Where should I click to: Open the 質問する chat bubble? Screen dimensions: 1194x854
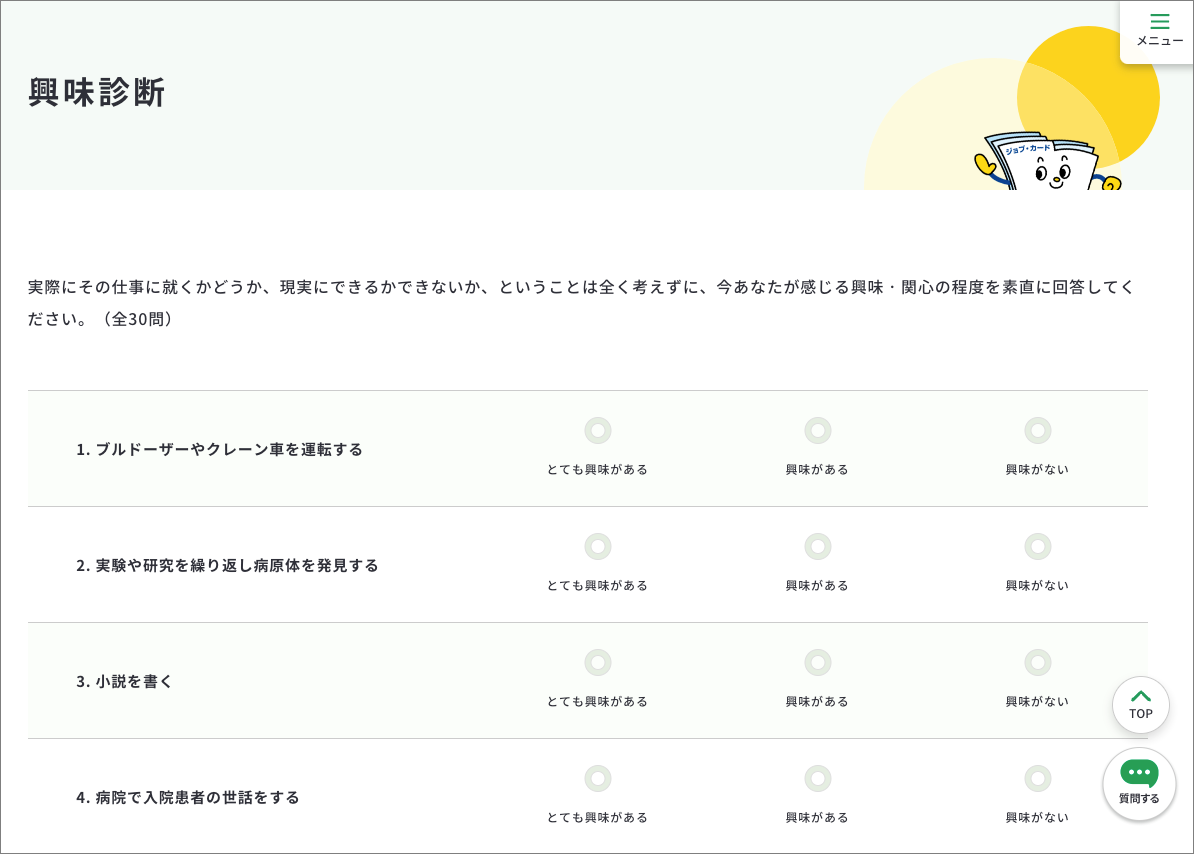coord(1139,783)
